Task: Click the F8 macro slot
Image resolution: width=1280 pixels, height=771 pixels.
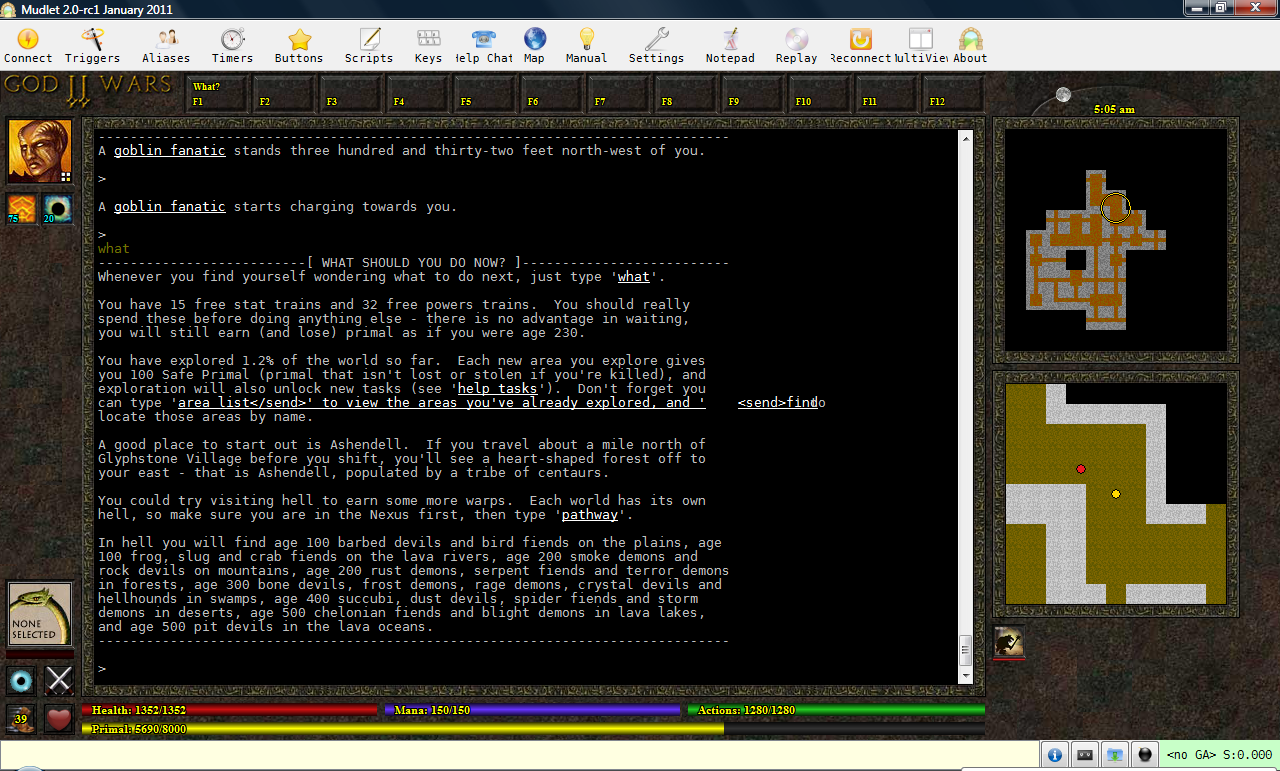Action: coord(686,94)
